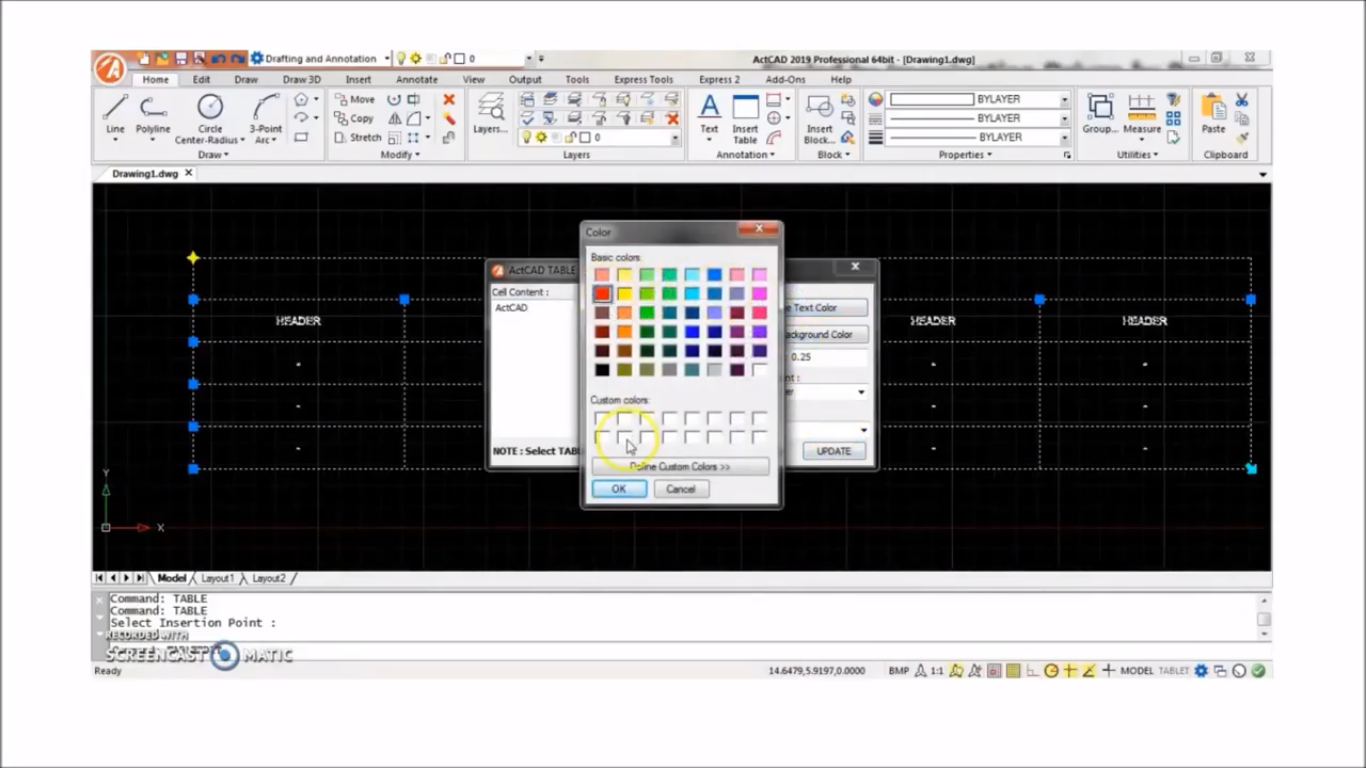The height and width of the screenshot is (768, 1366).
Task: Click Define Custom Colors button
Action: (680, 467)
